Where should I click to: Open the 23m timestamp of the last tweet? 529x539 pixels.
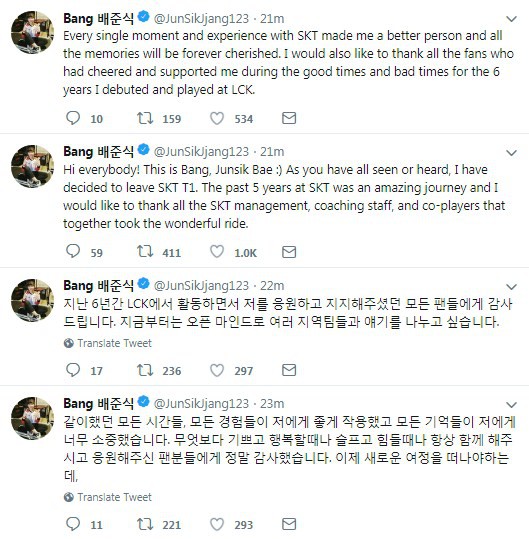point(272,403)
